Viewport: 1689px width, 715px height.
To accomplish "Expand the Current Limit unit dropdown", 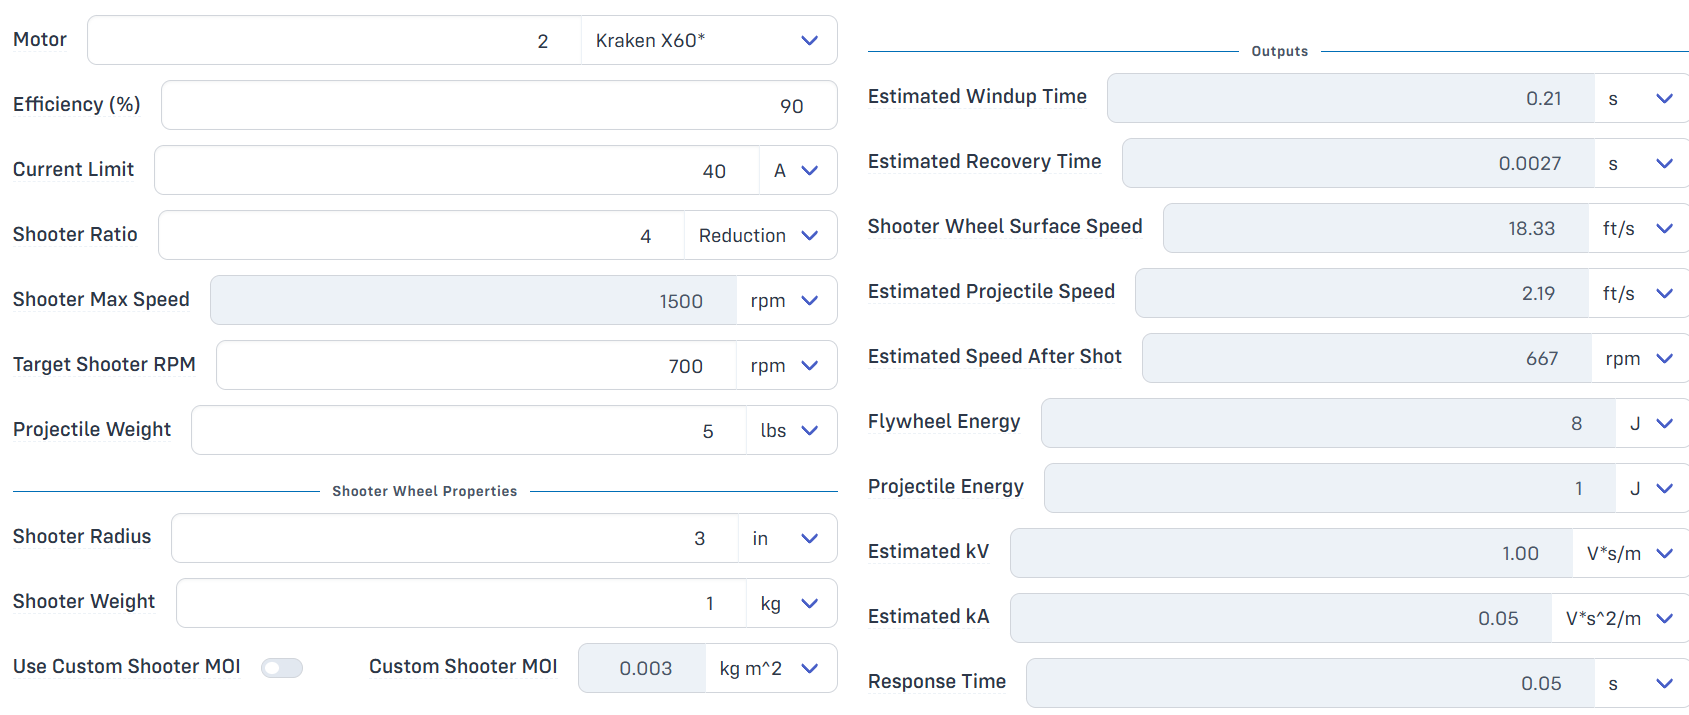I will pos(798,170).
